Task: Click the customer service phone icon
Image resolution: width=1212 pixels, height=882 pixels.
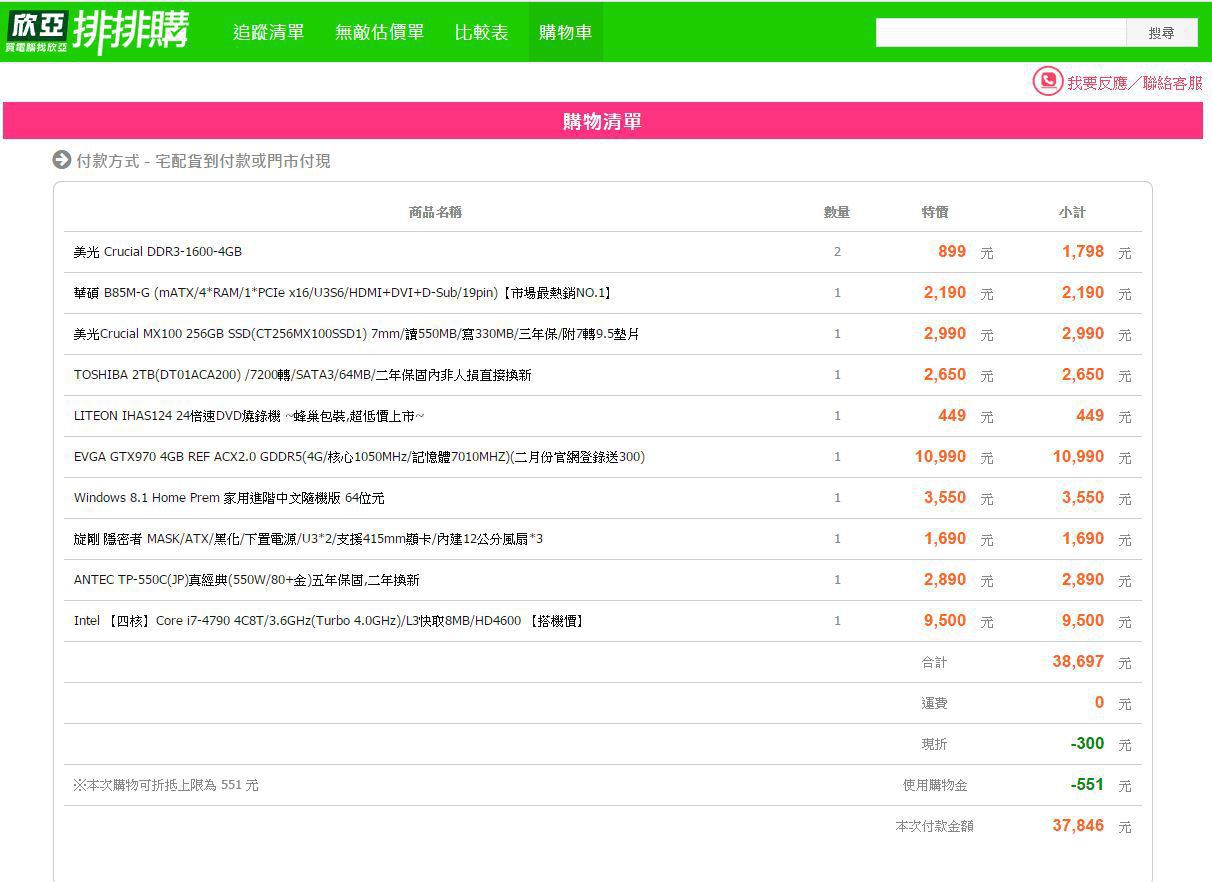Action: coord(1047,82)
